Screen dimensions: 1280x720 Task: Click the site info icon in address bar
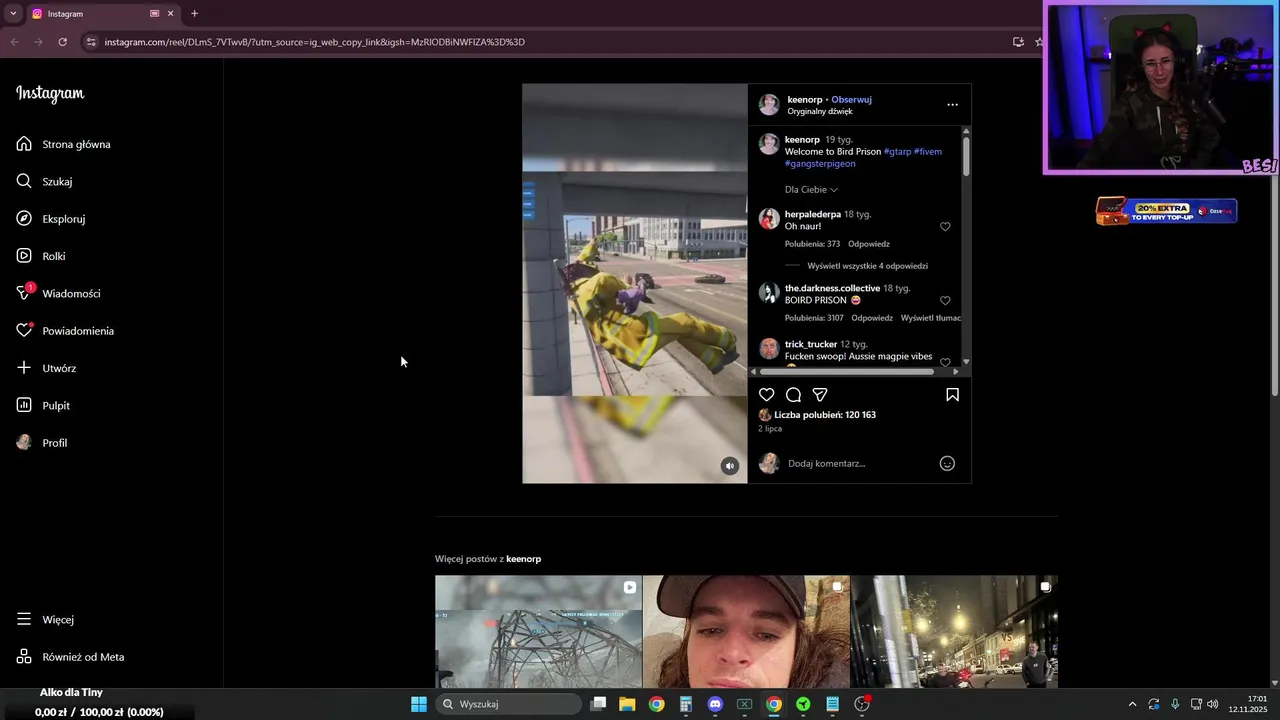tap(91, 42)
